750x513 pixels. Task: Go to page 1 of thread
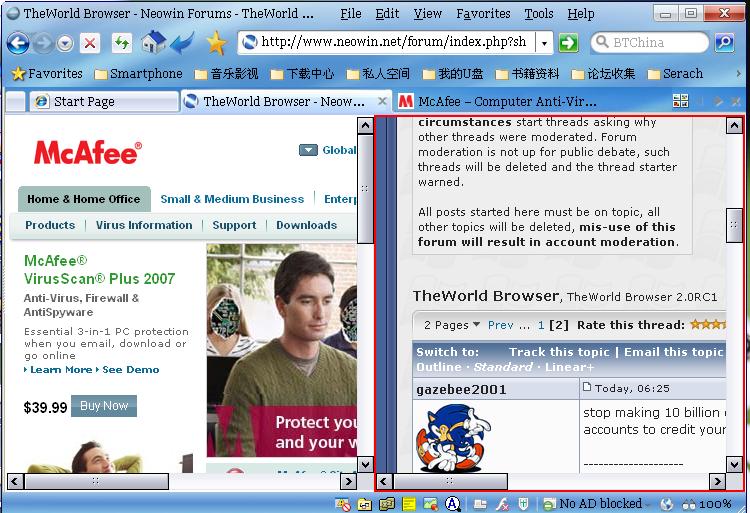pyautogui.click(x=540, y=325)
